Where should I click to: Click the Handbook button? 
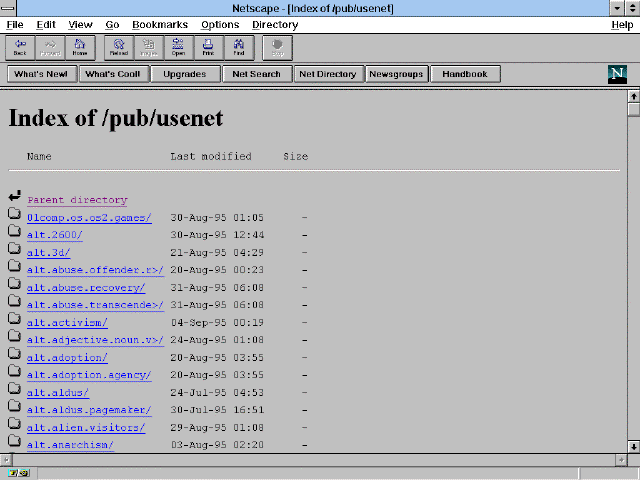tap(465, 74)
